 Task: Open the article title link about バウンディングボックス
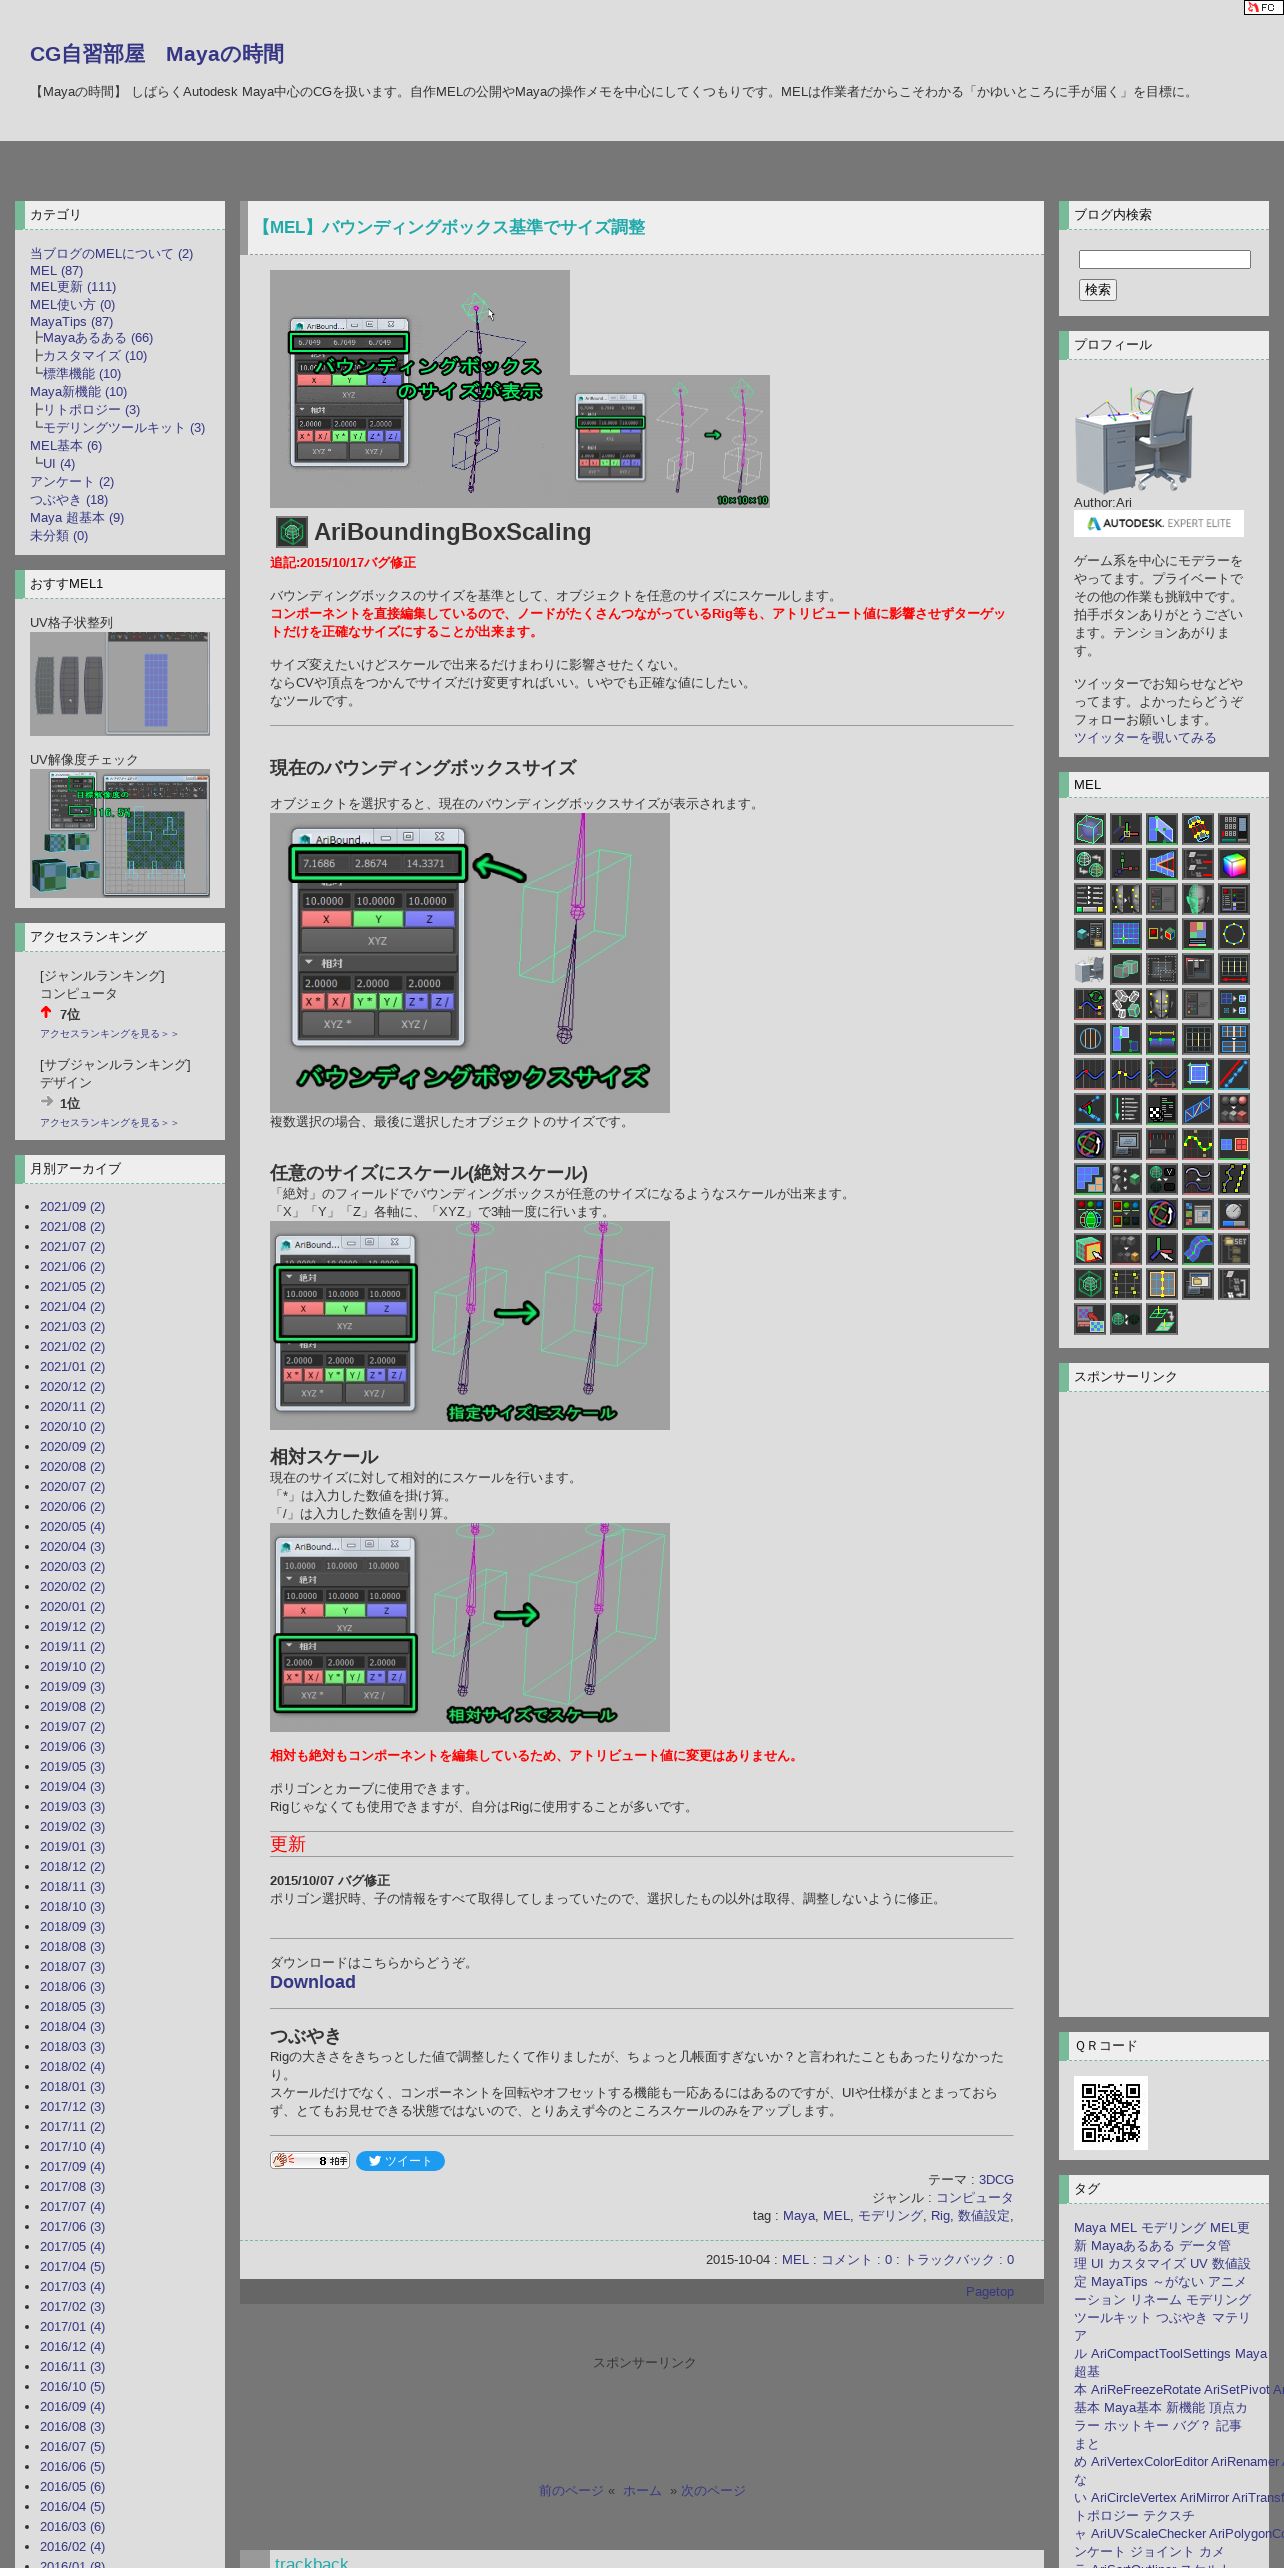(449, 227)
